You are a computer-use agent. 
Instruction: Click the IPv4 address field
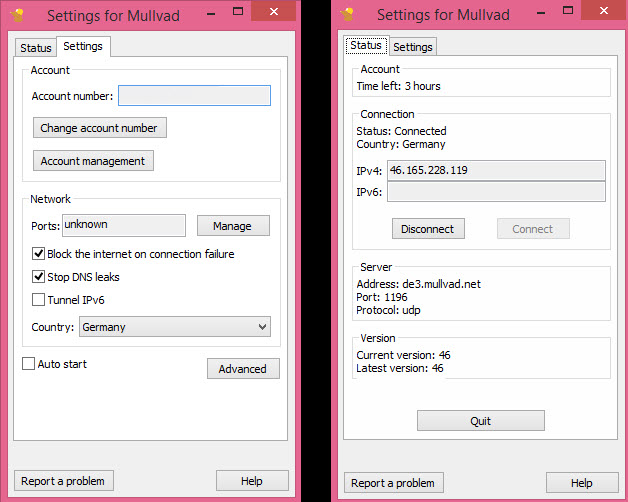(496, 170)
